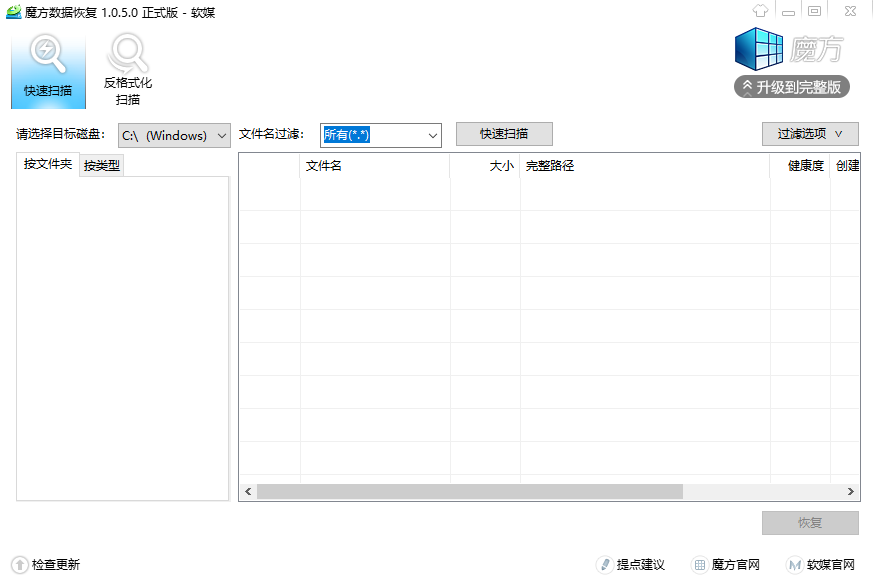Viewport: 880px width, 580px height.
Task: Select the 按文件夹 tab
Action: [48, 165]
